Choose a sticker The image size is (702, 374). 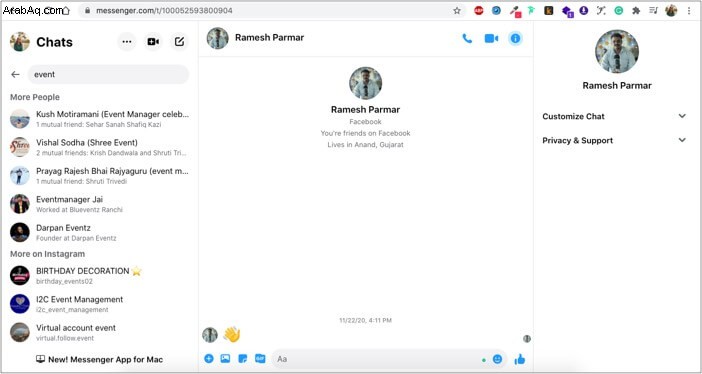click(x=243, y=359)
